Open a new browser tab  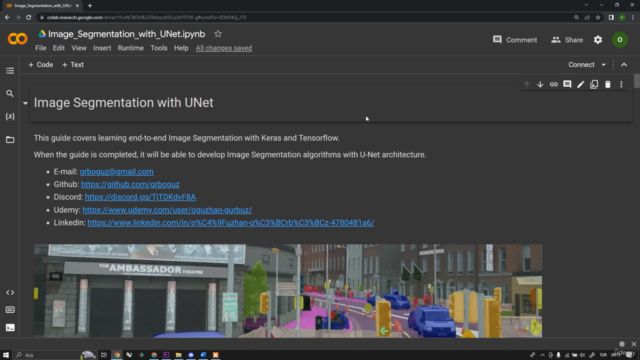click(x=90, y=6)
